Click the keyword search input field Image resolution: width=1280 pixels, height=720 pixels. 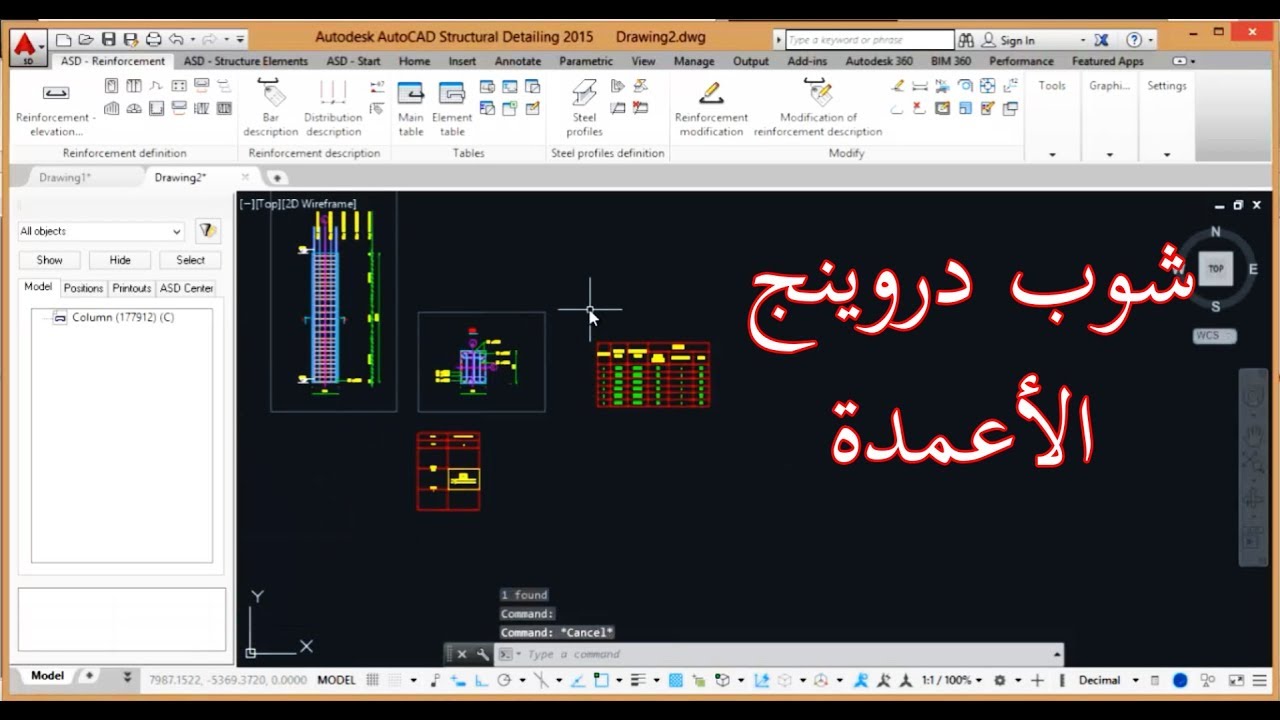870,40
